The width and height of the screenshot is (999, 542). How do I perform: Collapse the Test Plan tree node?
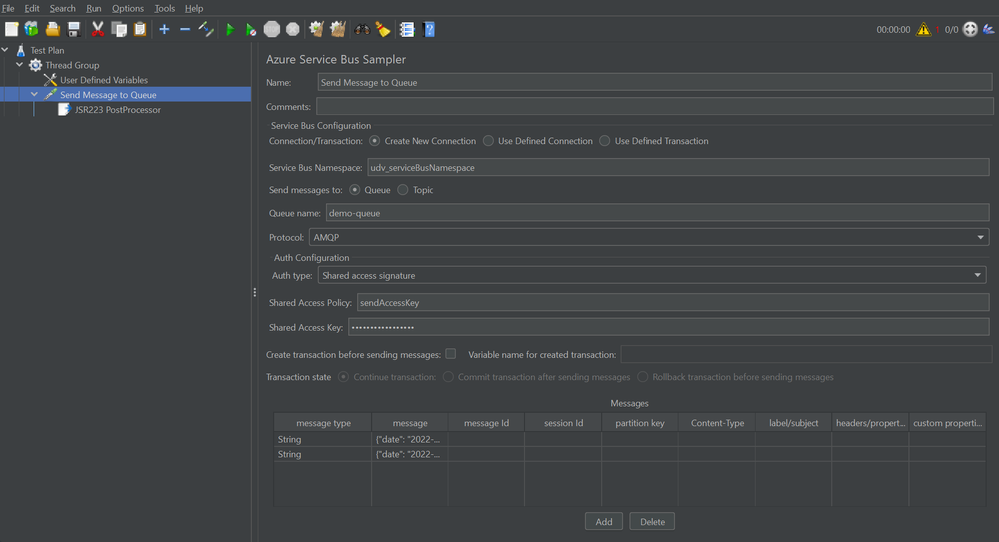point(5,50)
